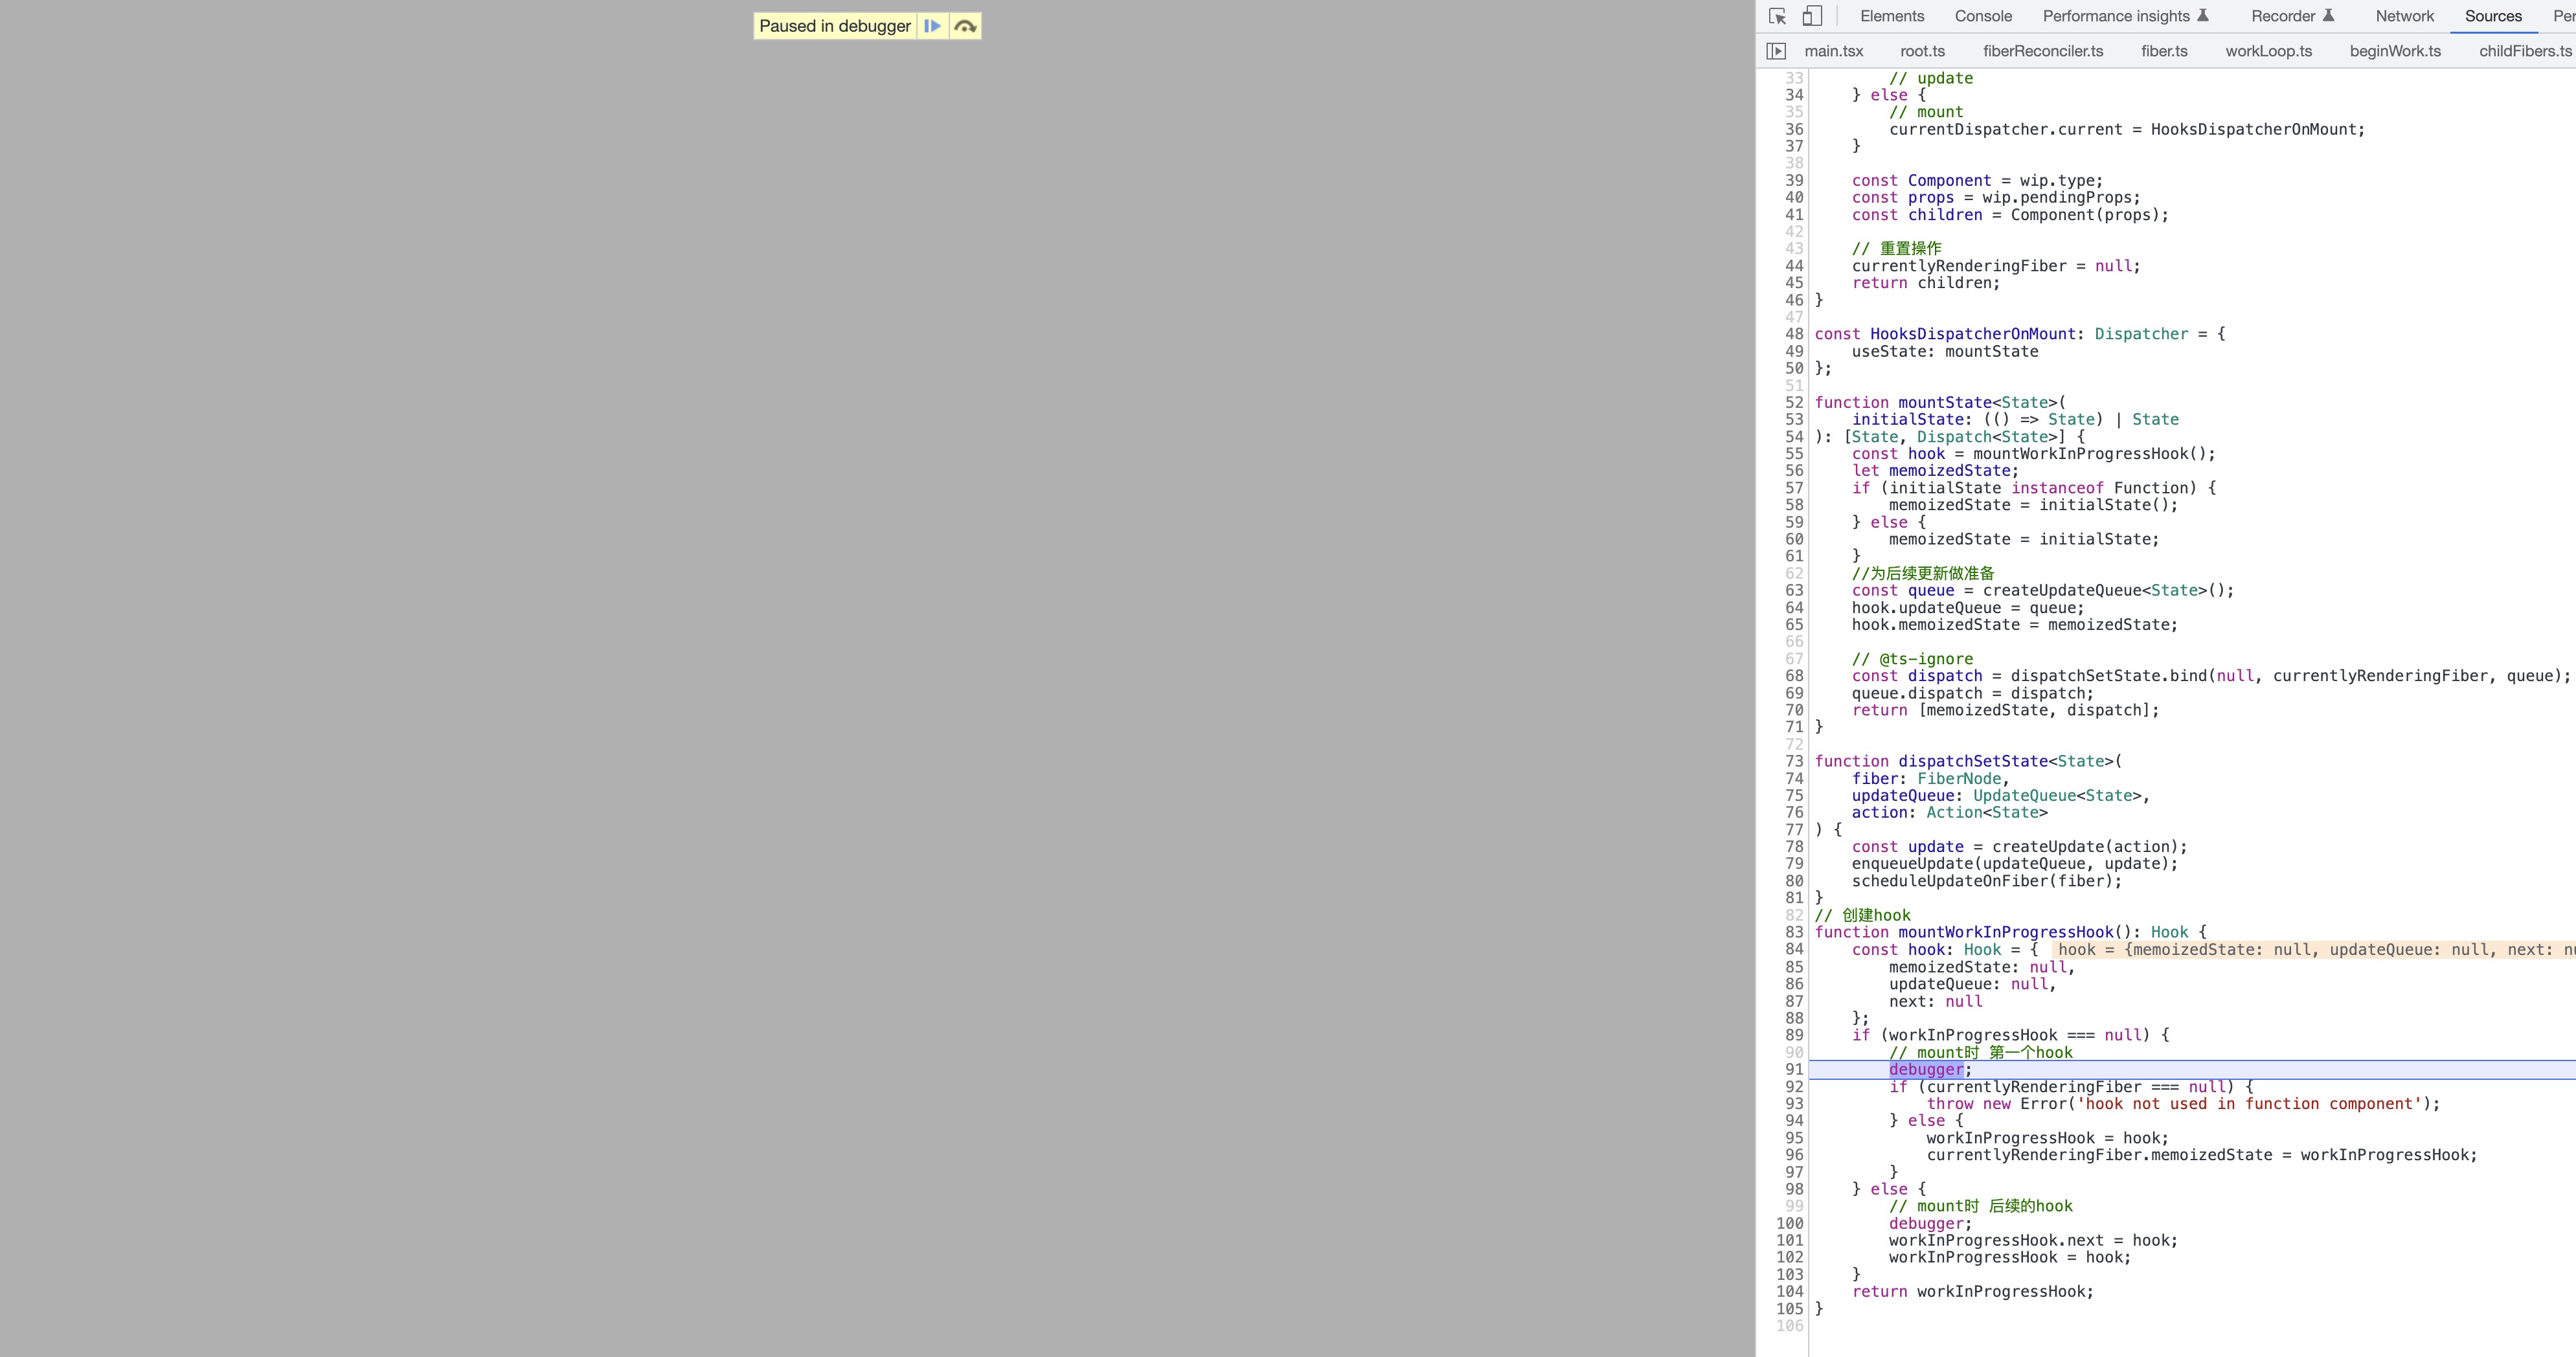Select the Sources panel tab
The image size is (2576, 1357).
pos(2493,16)
